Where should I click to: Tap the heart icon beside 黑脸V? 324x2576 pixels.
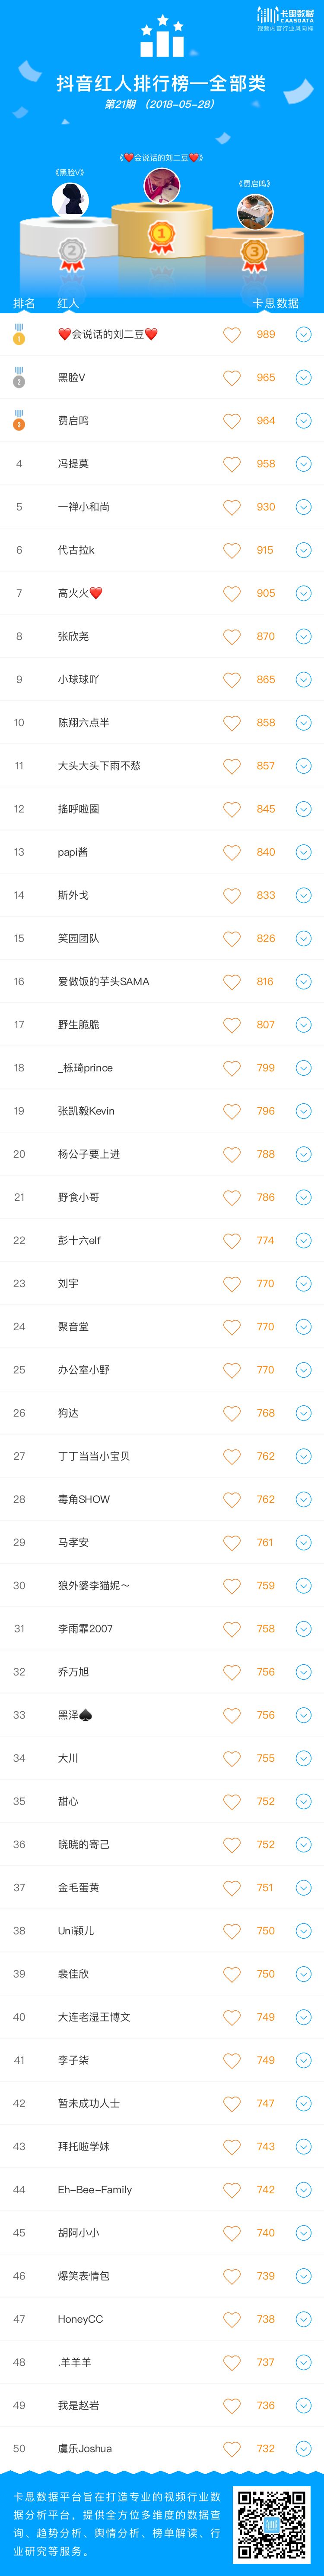(x=232, y=378)
